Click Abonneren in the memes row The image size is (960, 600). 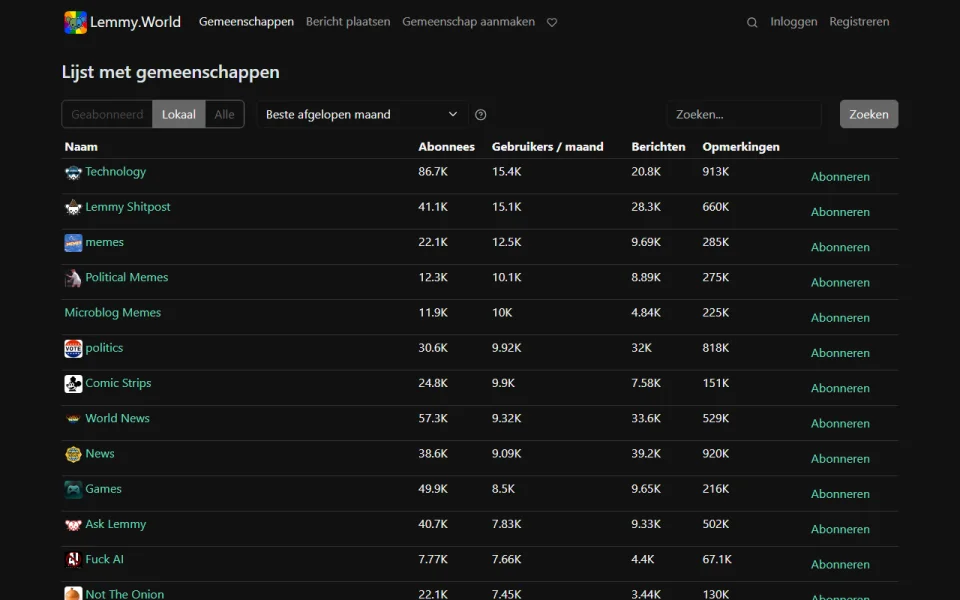pyautogui.click(x=840, y=247)
